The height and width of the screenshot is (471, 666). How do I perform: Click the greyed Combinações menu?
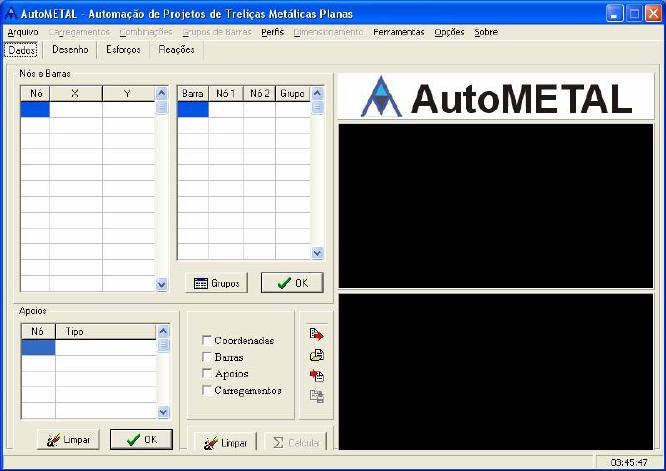coord(146,32)
